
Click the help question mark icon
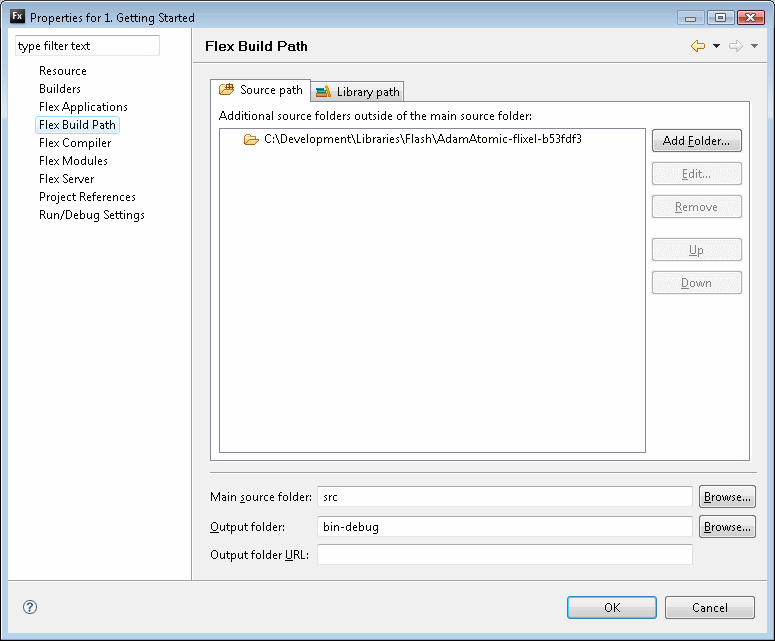click(x=30, y=607)
